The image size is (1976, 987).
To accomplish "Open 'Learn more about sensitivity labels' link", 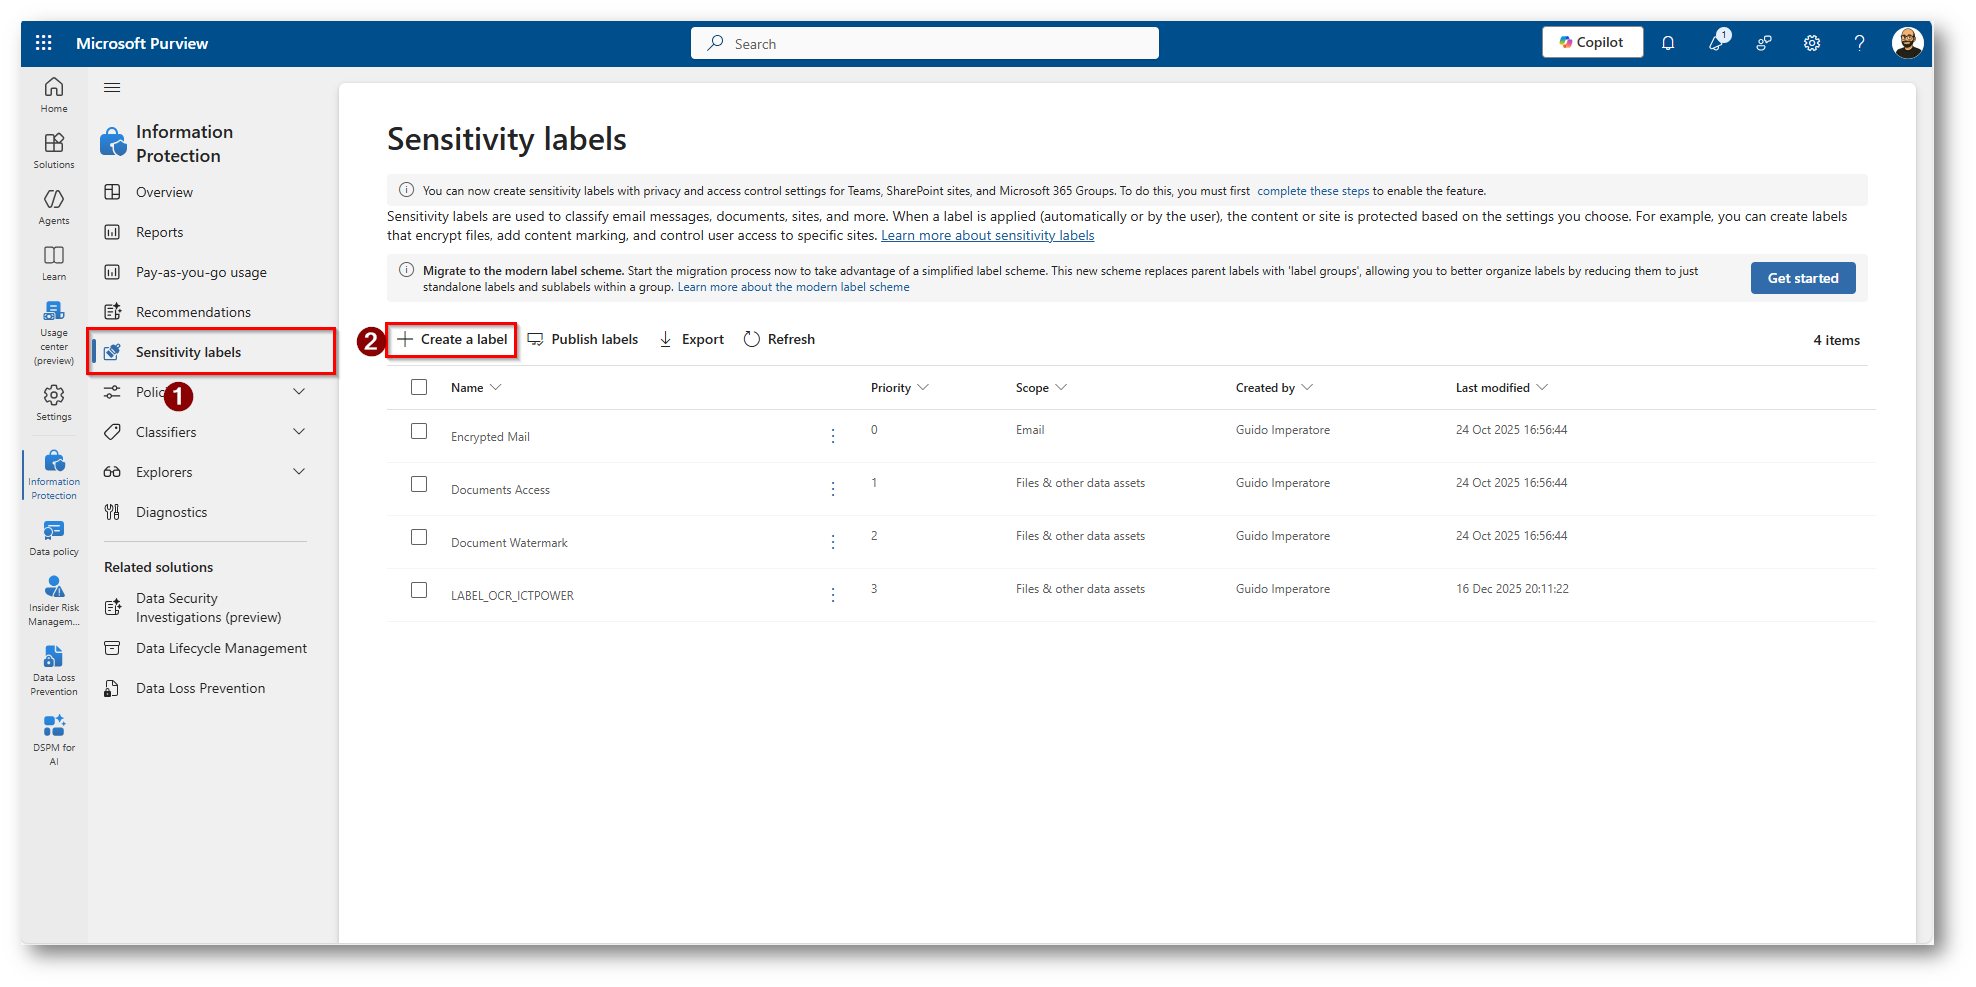I will (x=987, y=236).
